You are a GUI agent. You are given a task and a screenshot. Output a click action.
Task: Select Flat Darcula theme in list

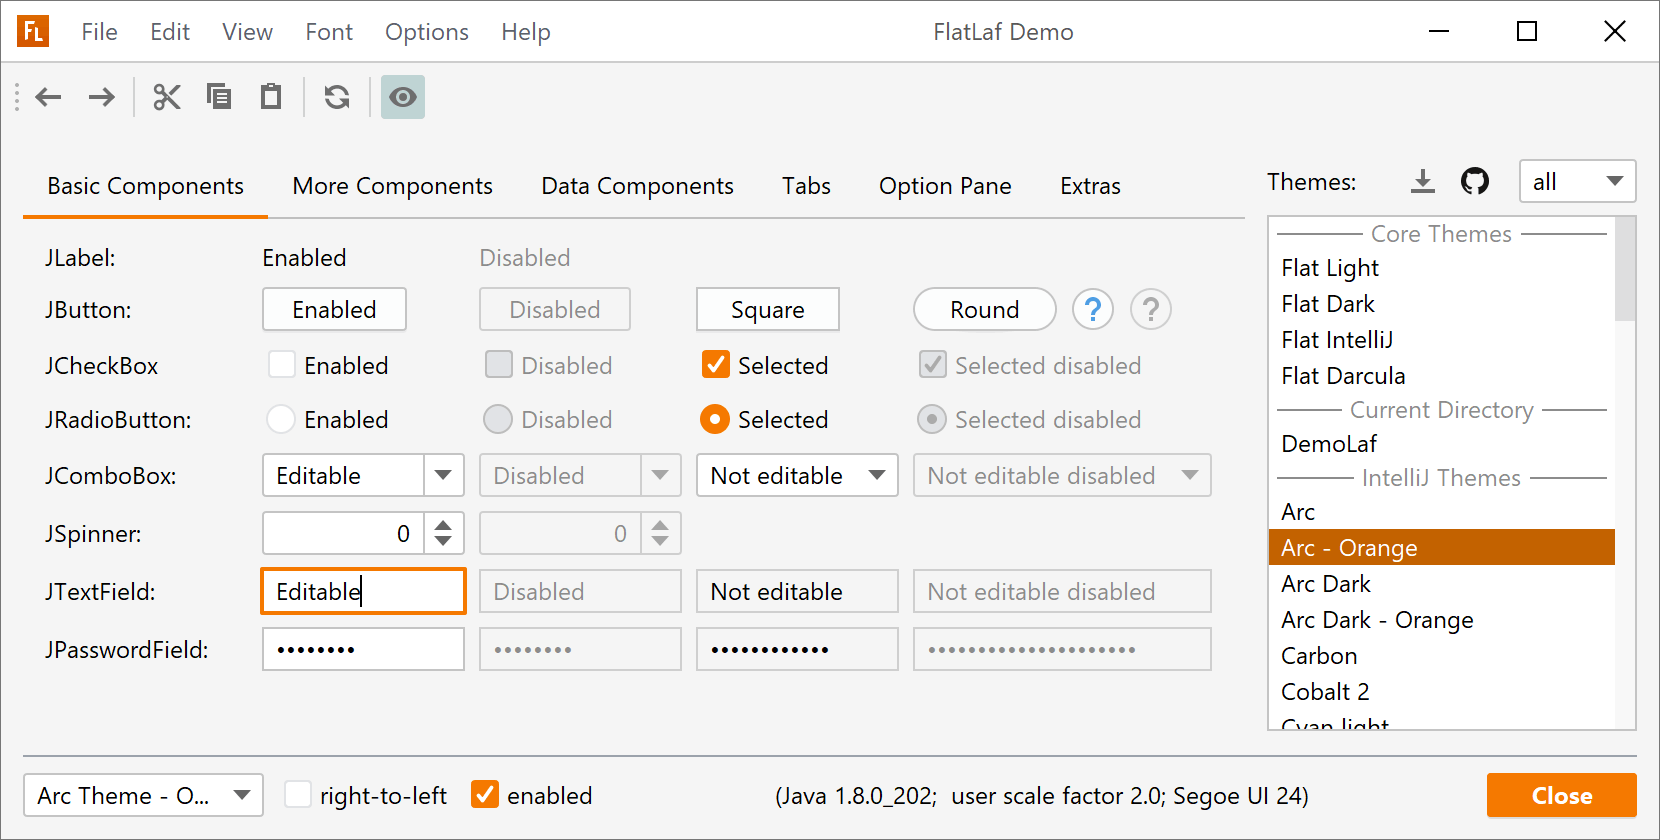coord(1343,376)
